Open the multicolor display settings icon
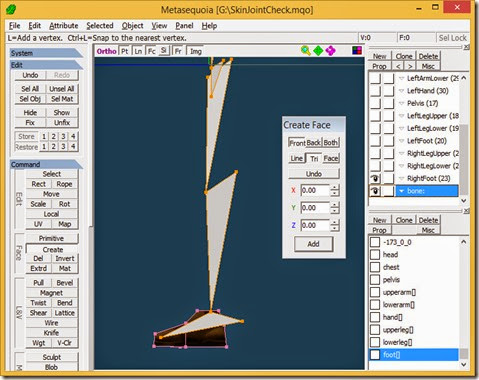 pyautogui.click(x=357, y=50)
